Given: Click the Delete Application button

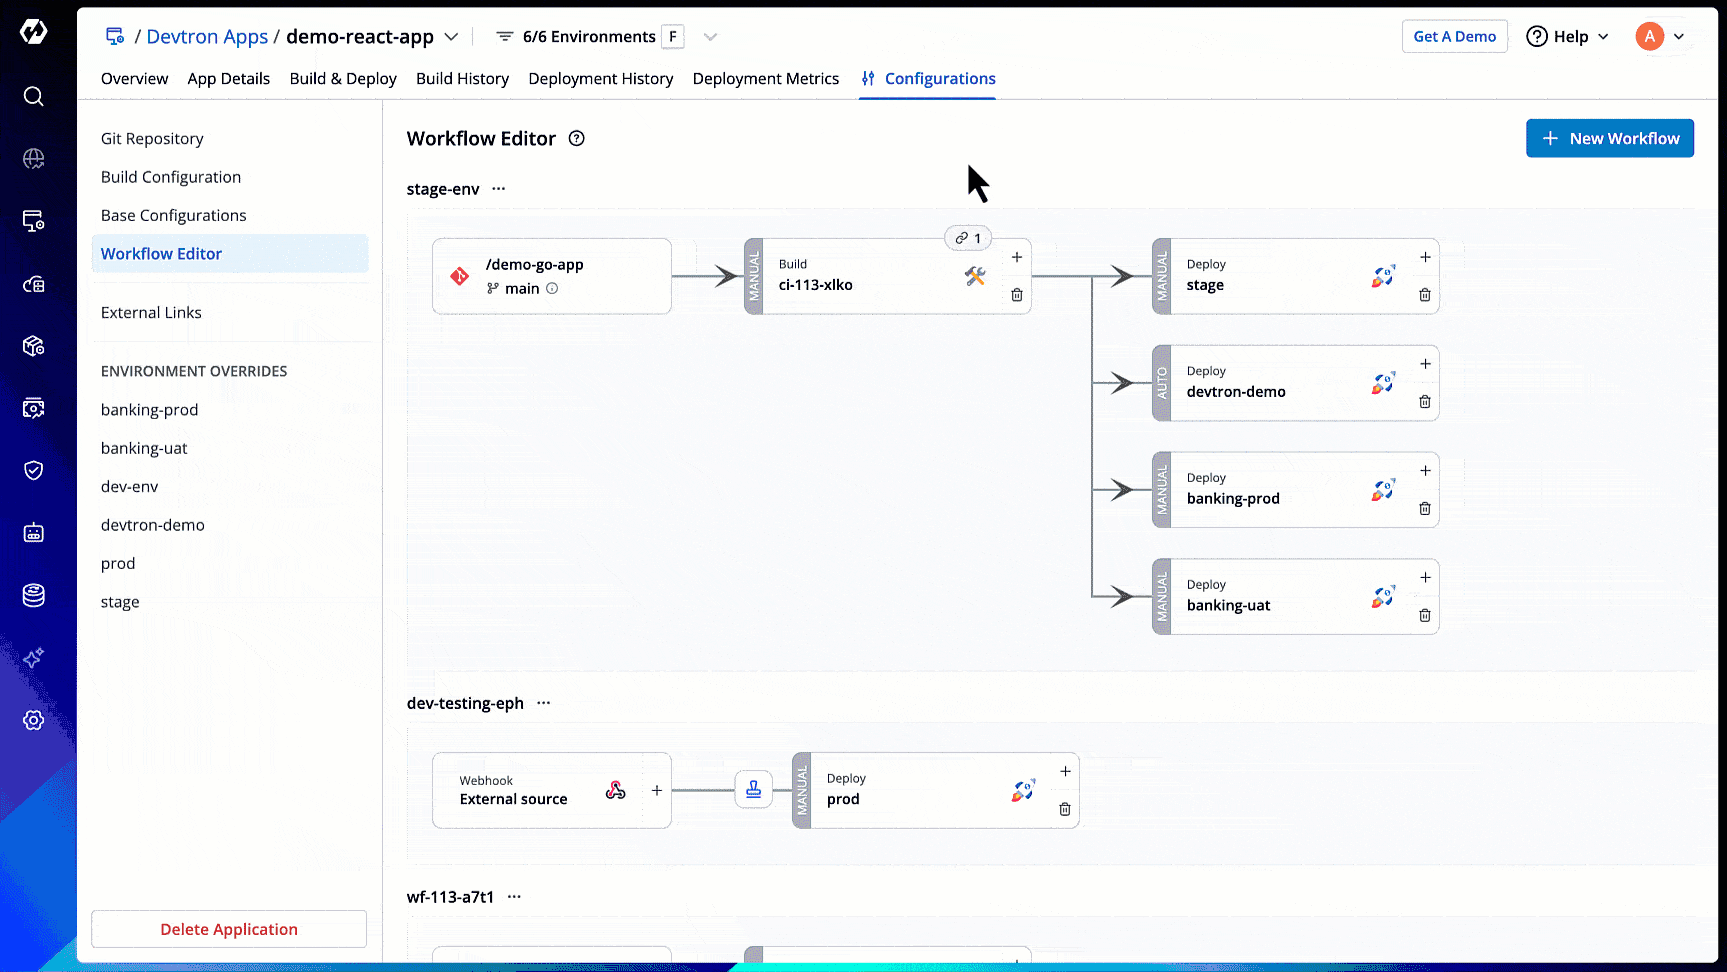Looking at the screenshot, I should 229,929.
